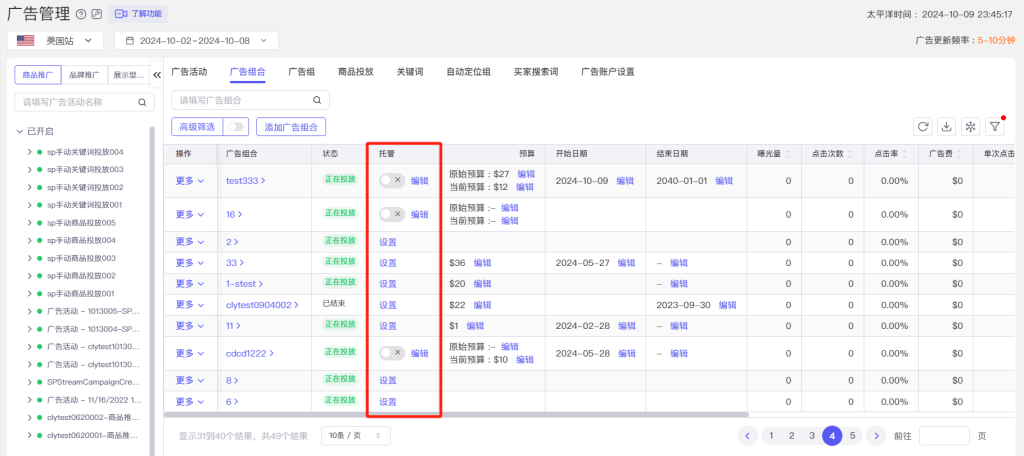This screenshot has height=456, width=1024.
Task: Open the date range picker 2024-10-02
Action: coord(196,41)
